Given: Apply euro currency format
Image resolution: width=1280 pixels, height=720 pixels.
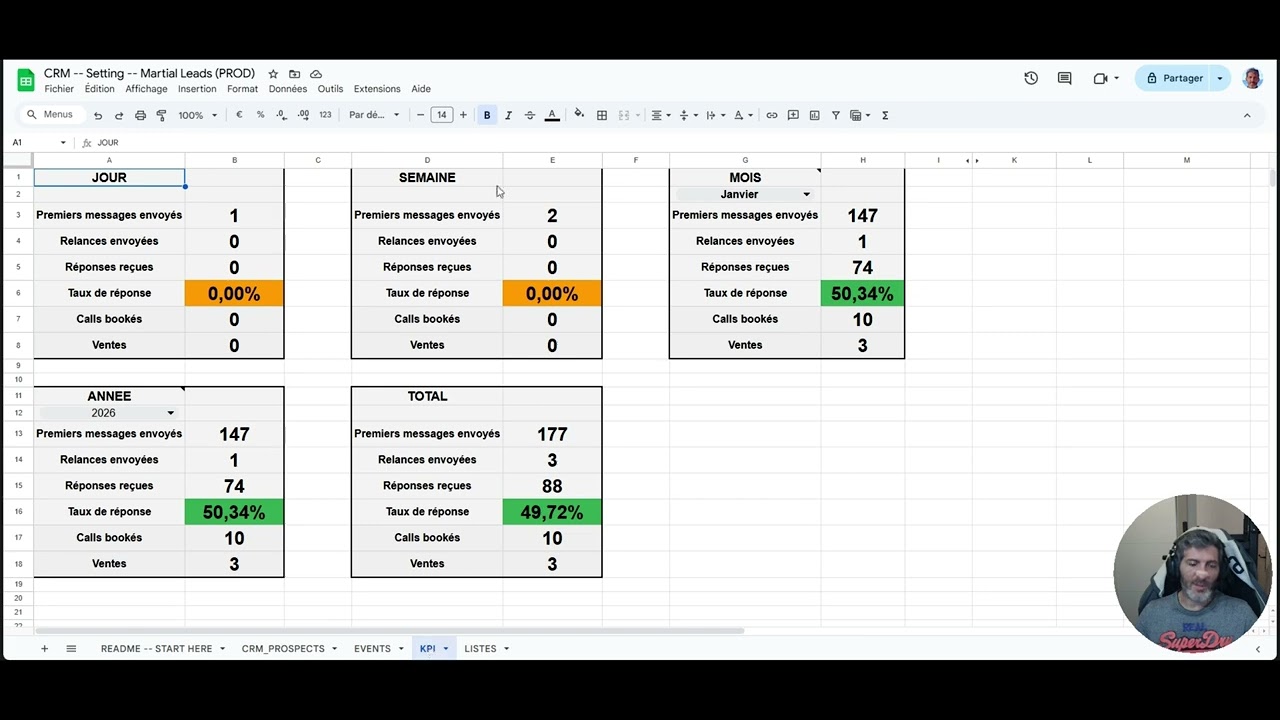Looking at the screenshot, I should (x=239, y=115).
